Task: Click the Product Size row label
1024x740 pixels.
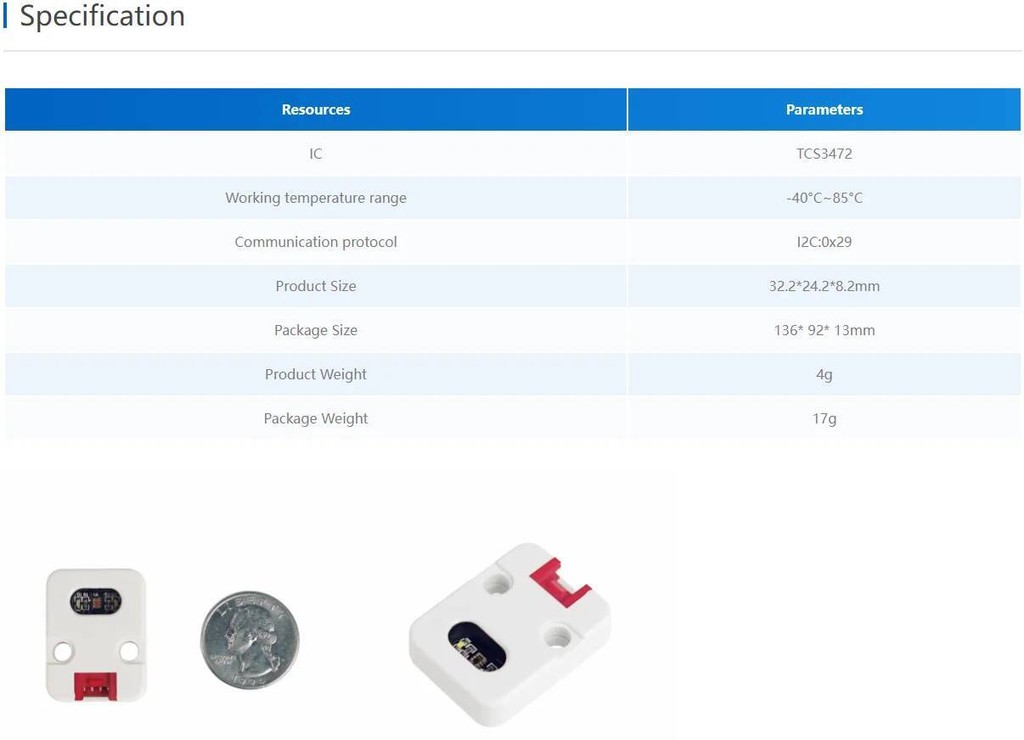Action: click(x=316, y=286)
